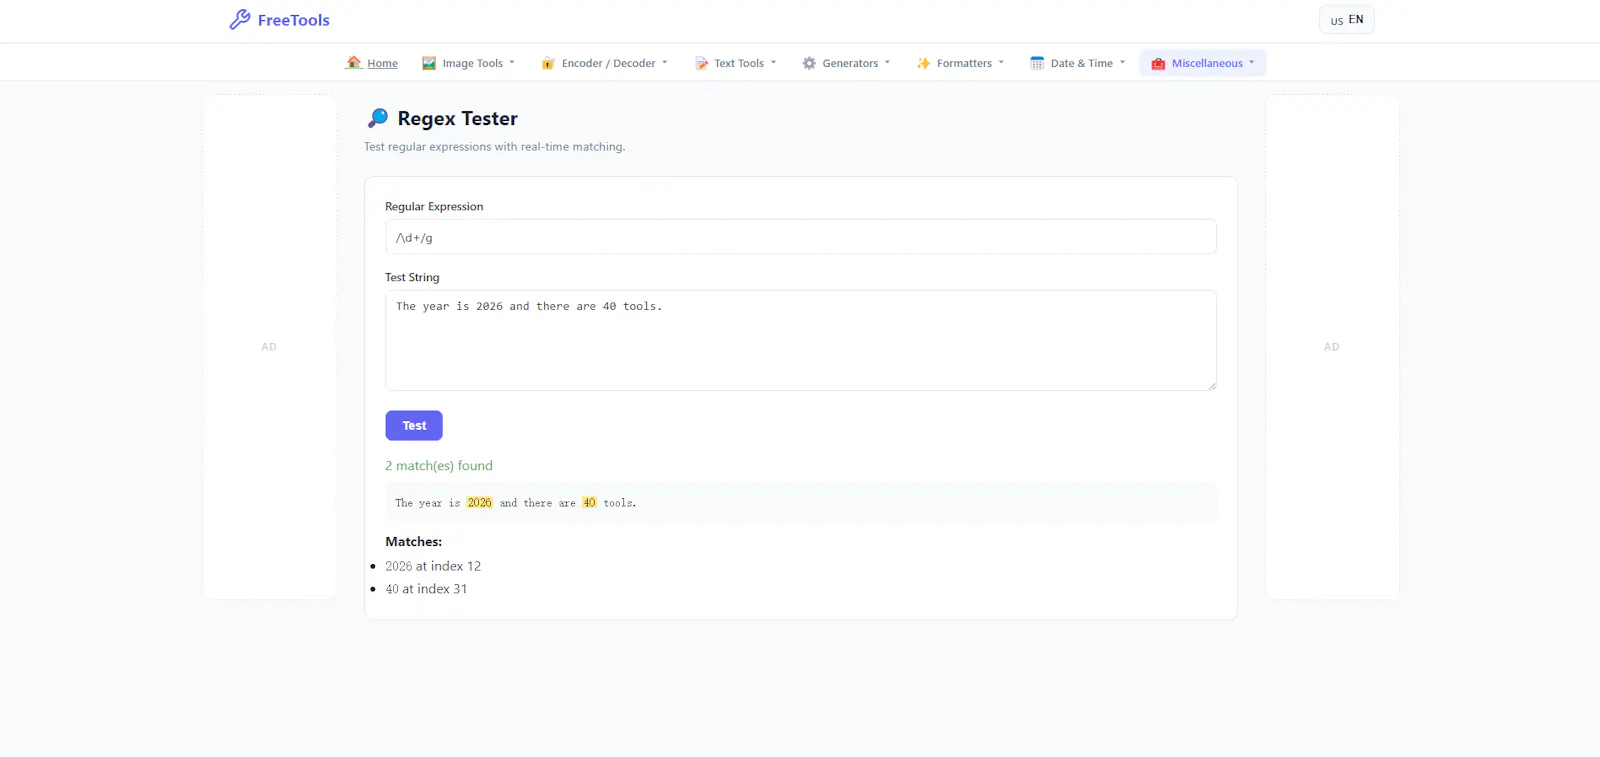This screenshot has height=757, width=1600.
Task: Expand the Text Tools dropdown arrow
Action: tap(773, 62)
